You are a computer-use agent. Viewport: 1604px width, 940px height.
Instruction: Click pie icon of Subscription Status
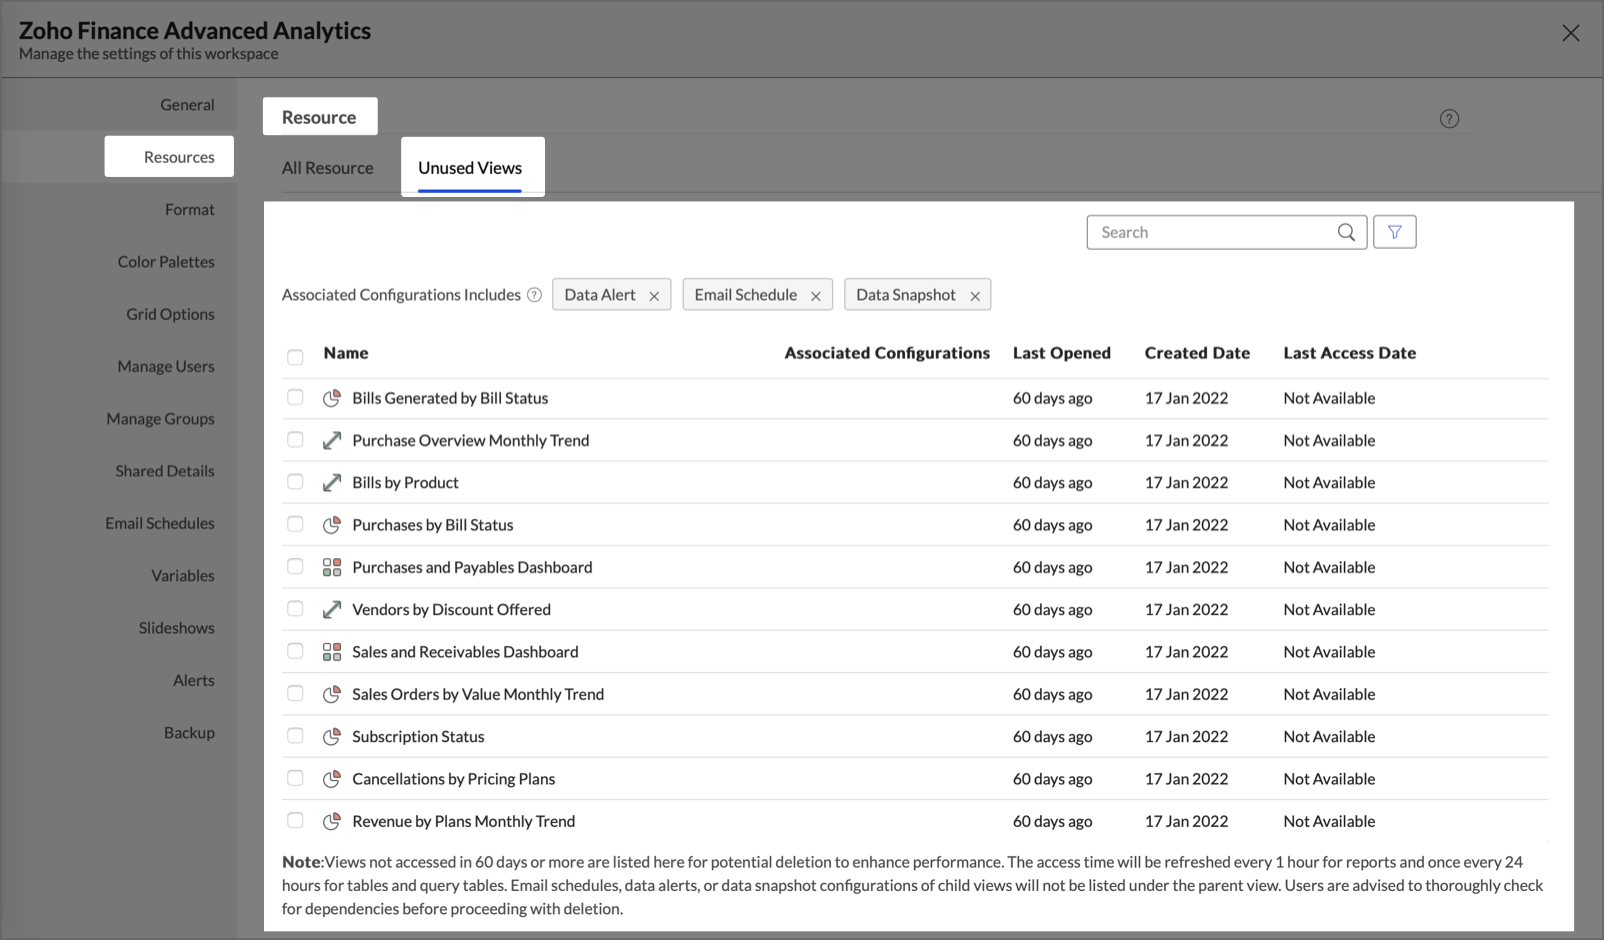click(x=332, y=737)
